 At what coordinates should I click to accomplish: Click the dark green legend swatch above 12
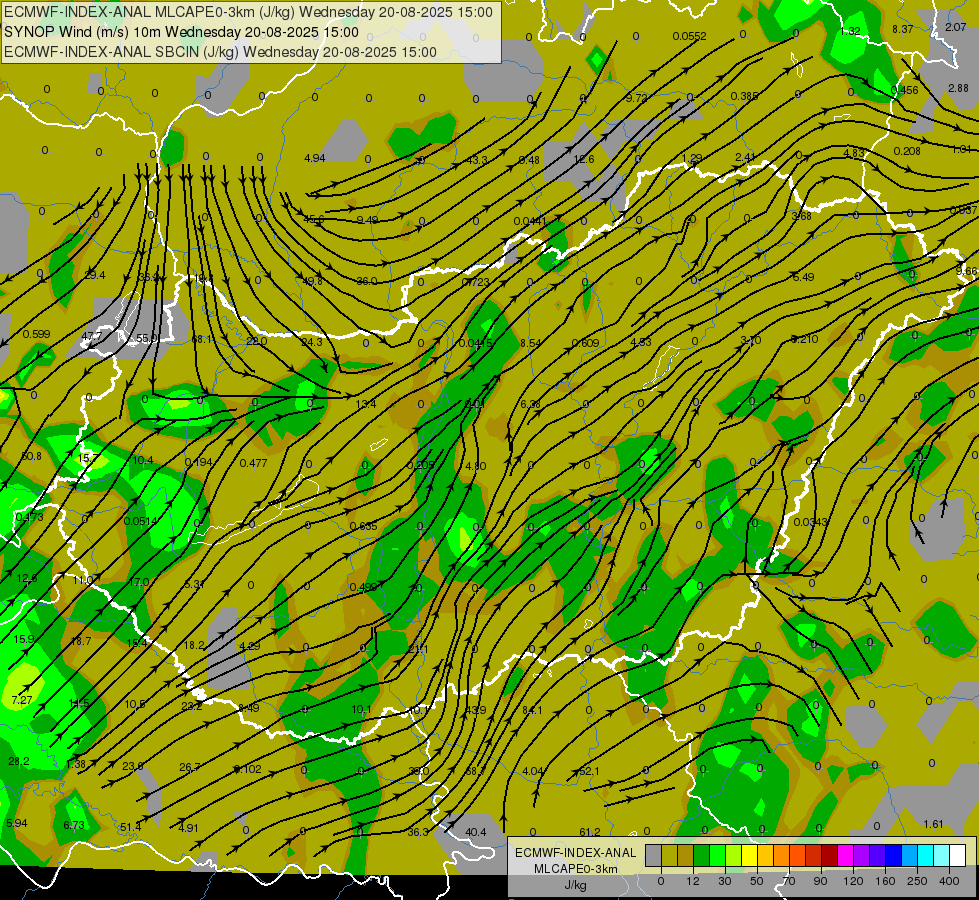701,855
